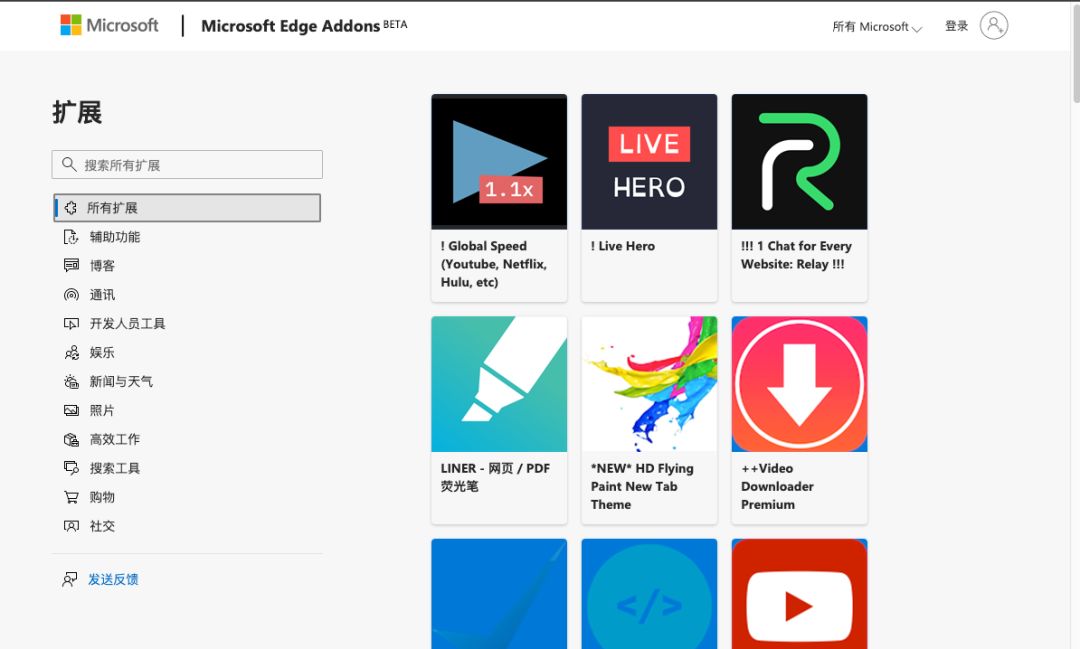Click '!!! 1 Chat for Every Website: Relay !!!' title
Viewport: 1080px width, 649px height.
[796, 255]
